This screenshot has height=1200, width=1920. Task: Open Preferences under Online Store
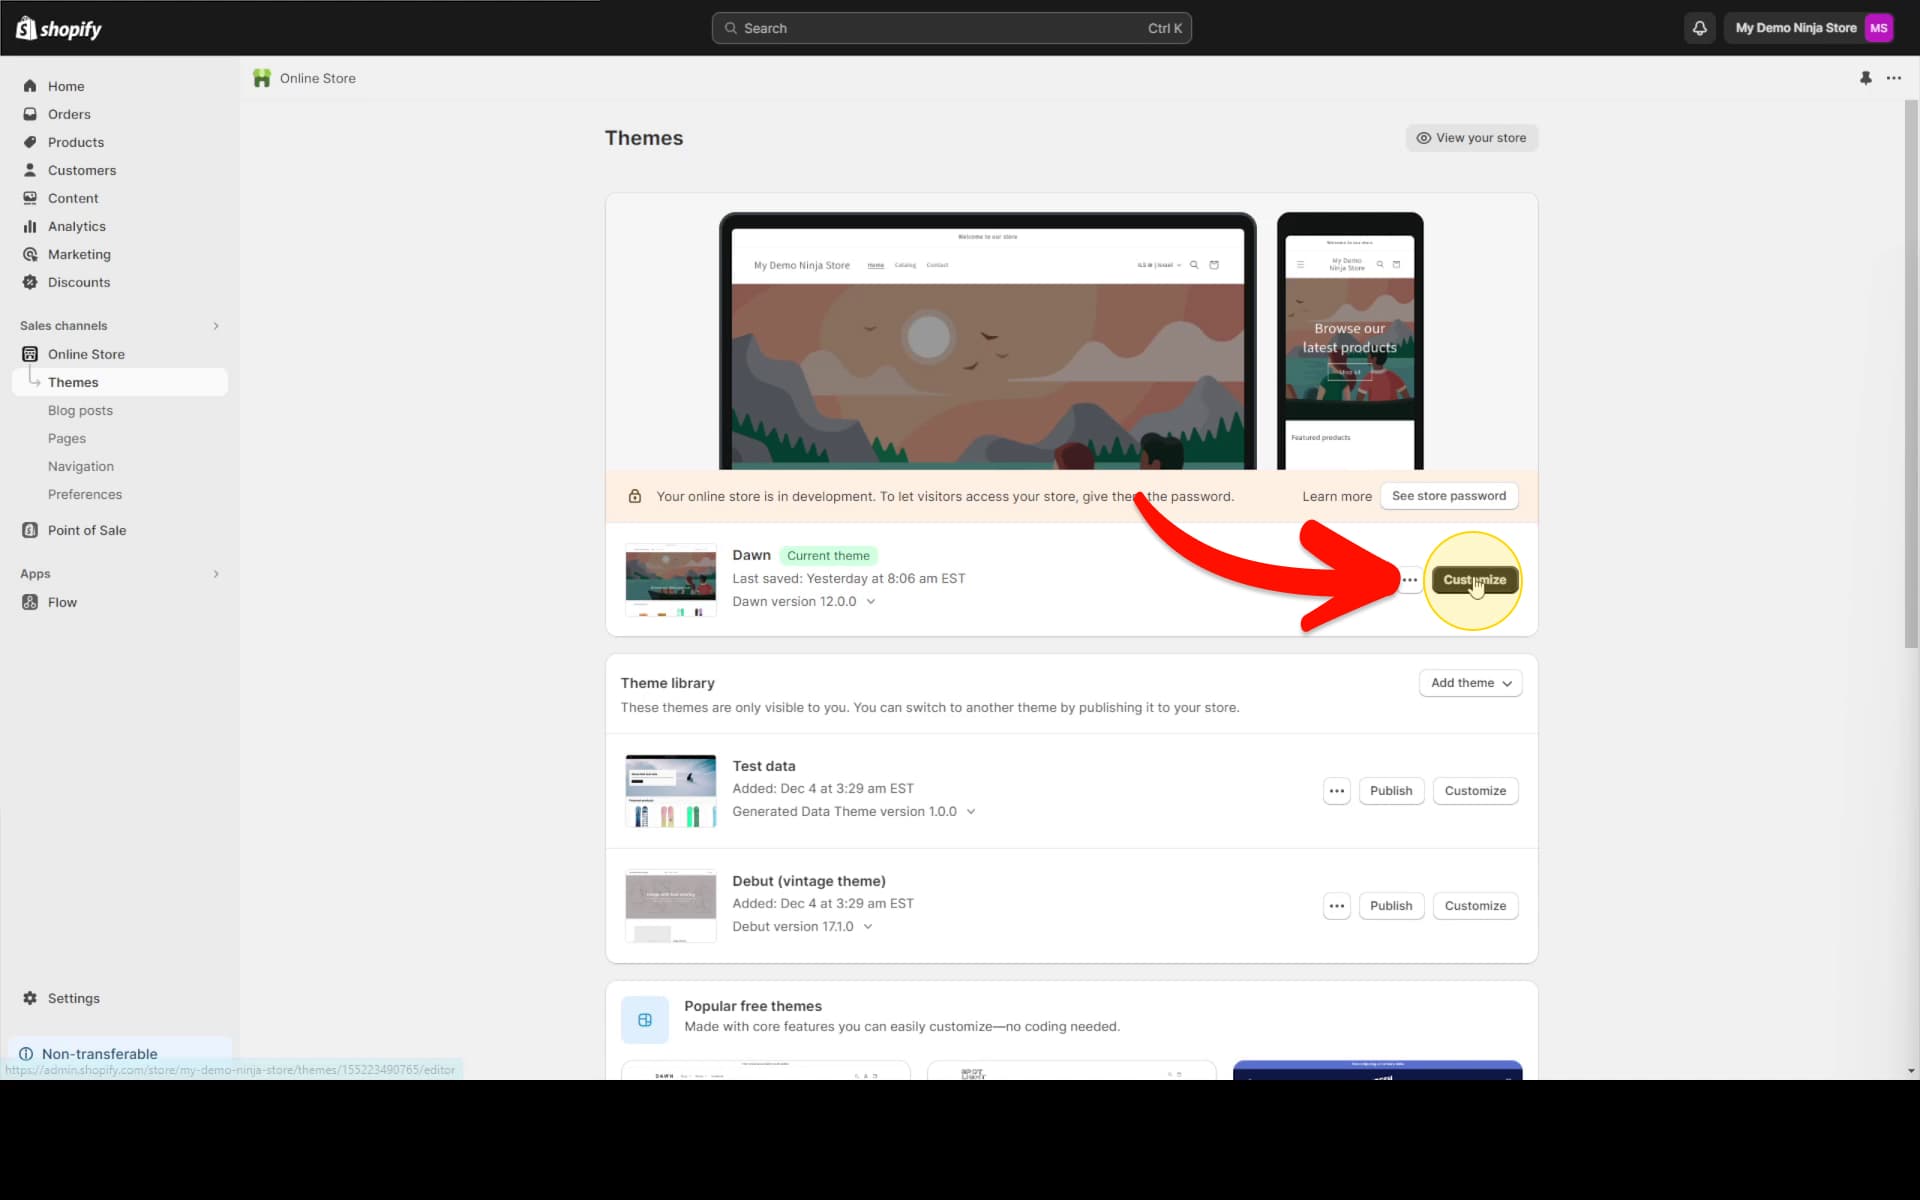point(85,494)
